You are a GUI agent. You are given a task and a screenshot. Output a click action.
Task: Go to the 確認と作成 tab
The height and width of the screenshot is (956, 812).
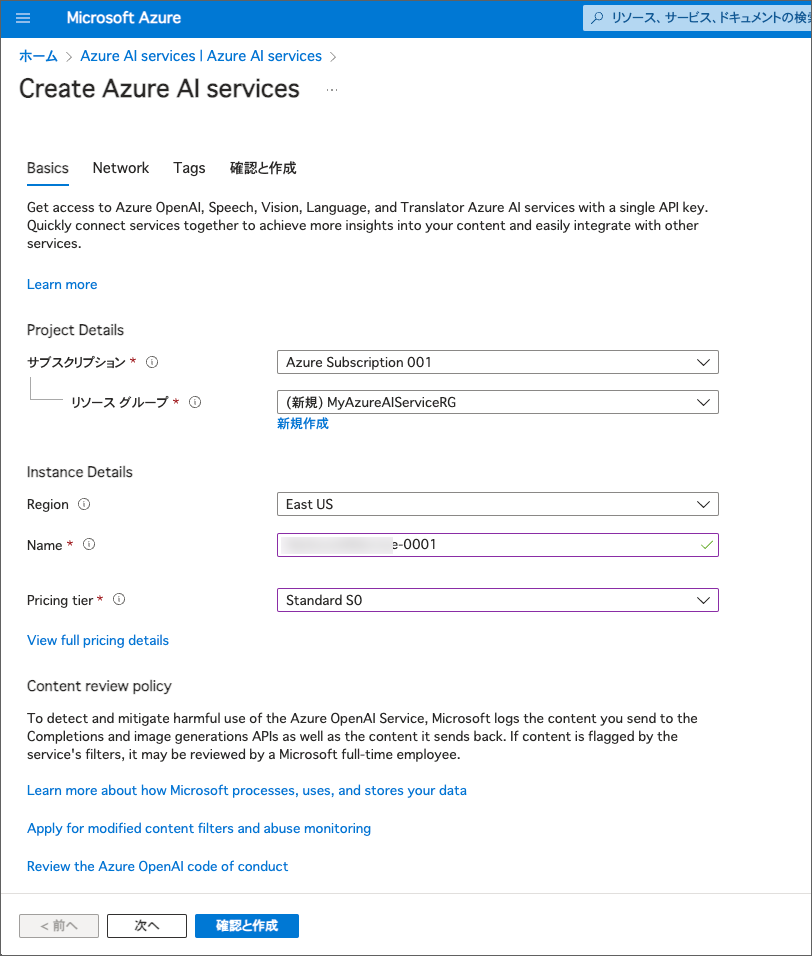263,168
